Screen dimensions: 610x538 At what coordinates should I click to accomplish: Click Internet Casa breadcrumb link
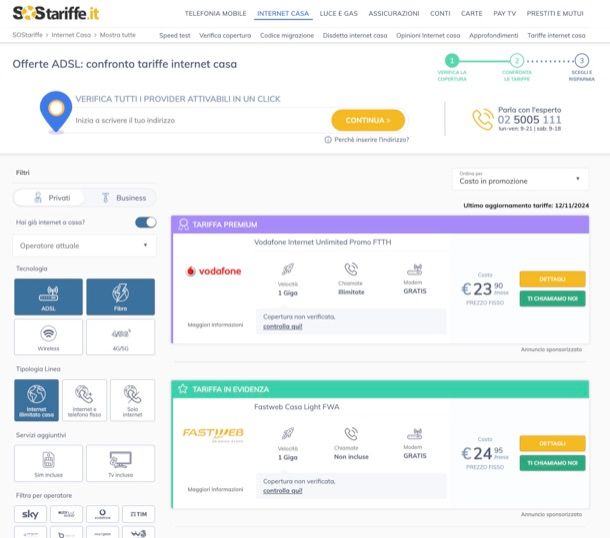71,35
